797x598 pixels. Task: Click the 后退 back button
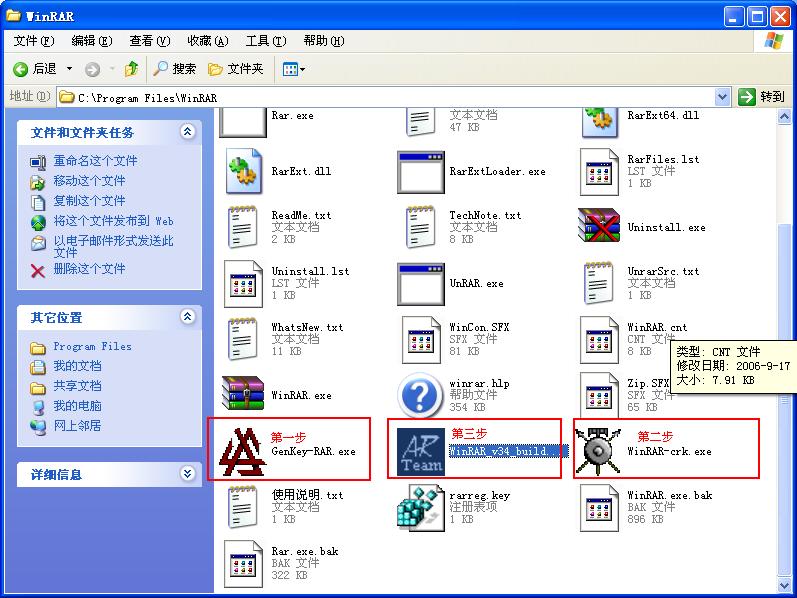pyautogui.click(x=35, y=69)
